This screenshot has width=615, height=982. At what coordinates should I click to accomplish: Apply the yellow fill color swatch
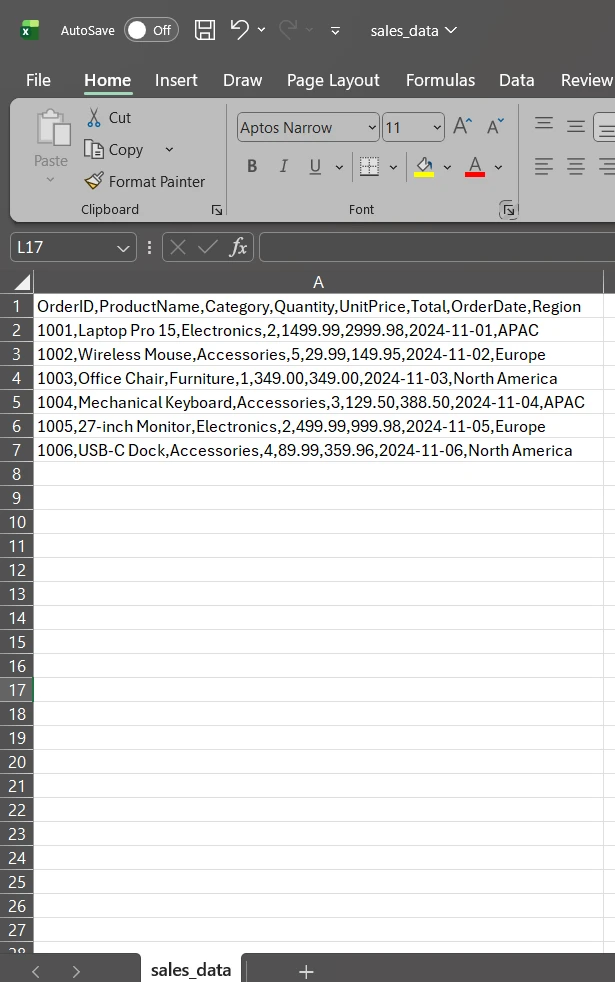pos(425,167)
